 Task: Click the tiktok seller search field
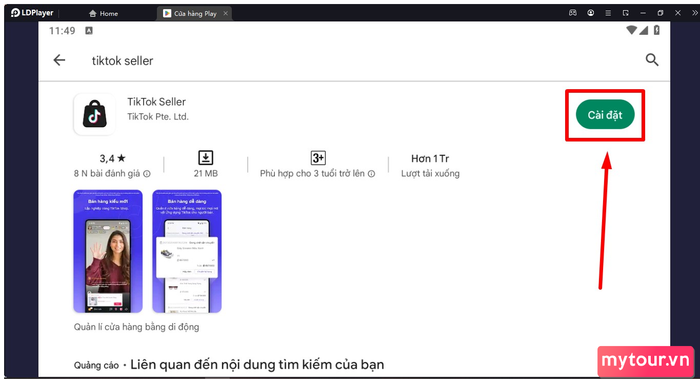(122, 61)
